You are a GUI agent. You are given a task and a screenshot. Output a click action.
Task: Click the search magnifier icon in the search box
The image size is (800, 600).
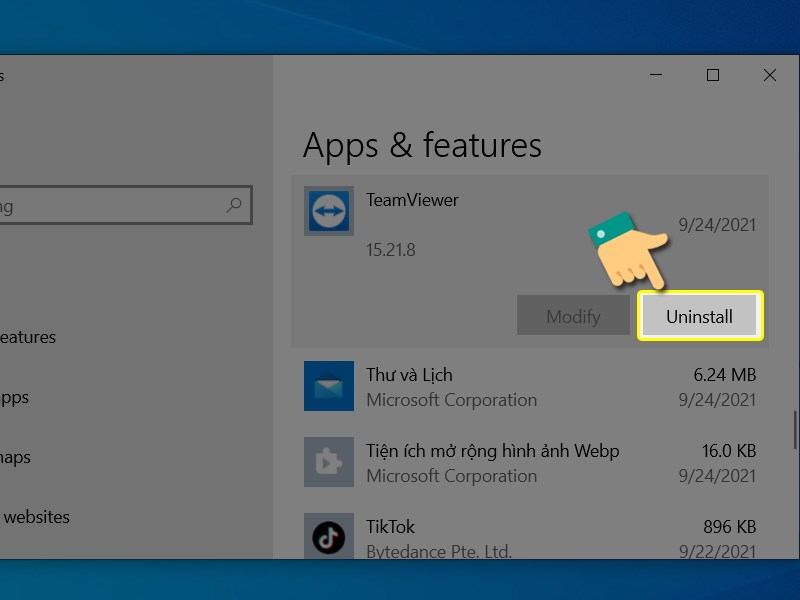233,205
